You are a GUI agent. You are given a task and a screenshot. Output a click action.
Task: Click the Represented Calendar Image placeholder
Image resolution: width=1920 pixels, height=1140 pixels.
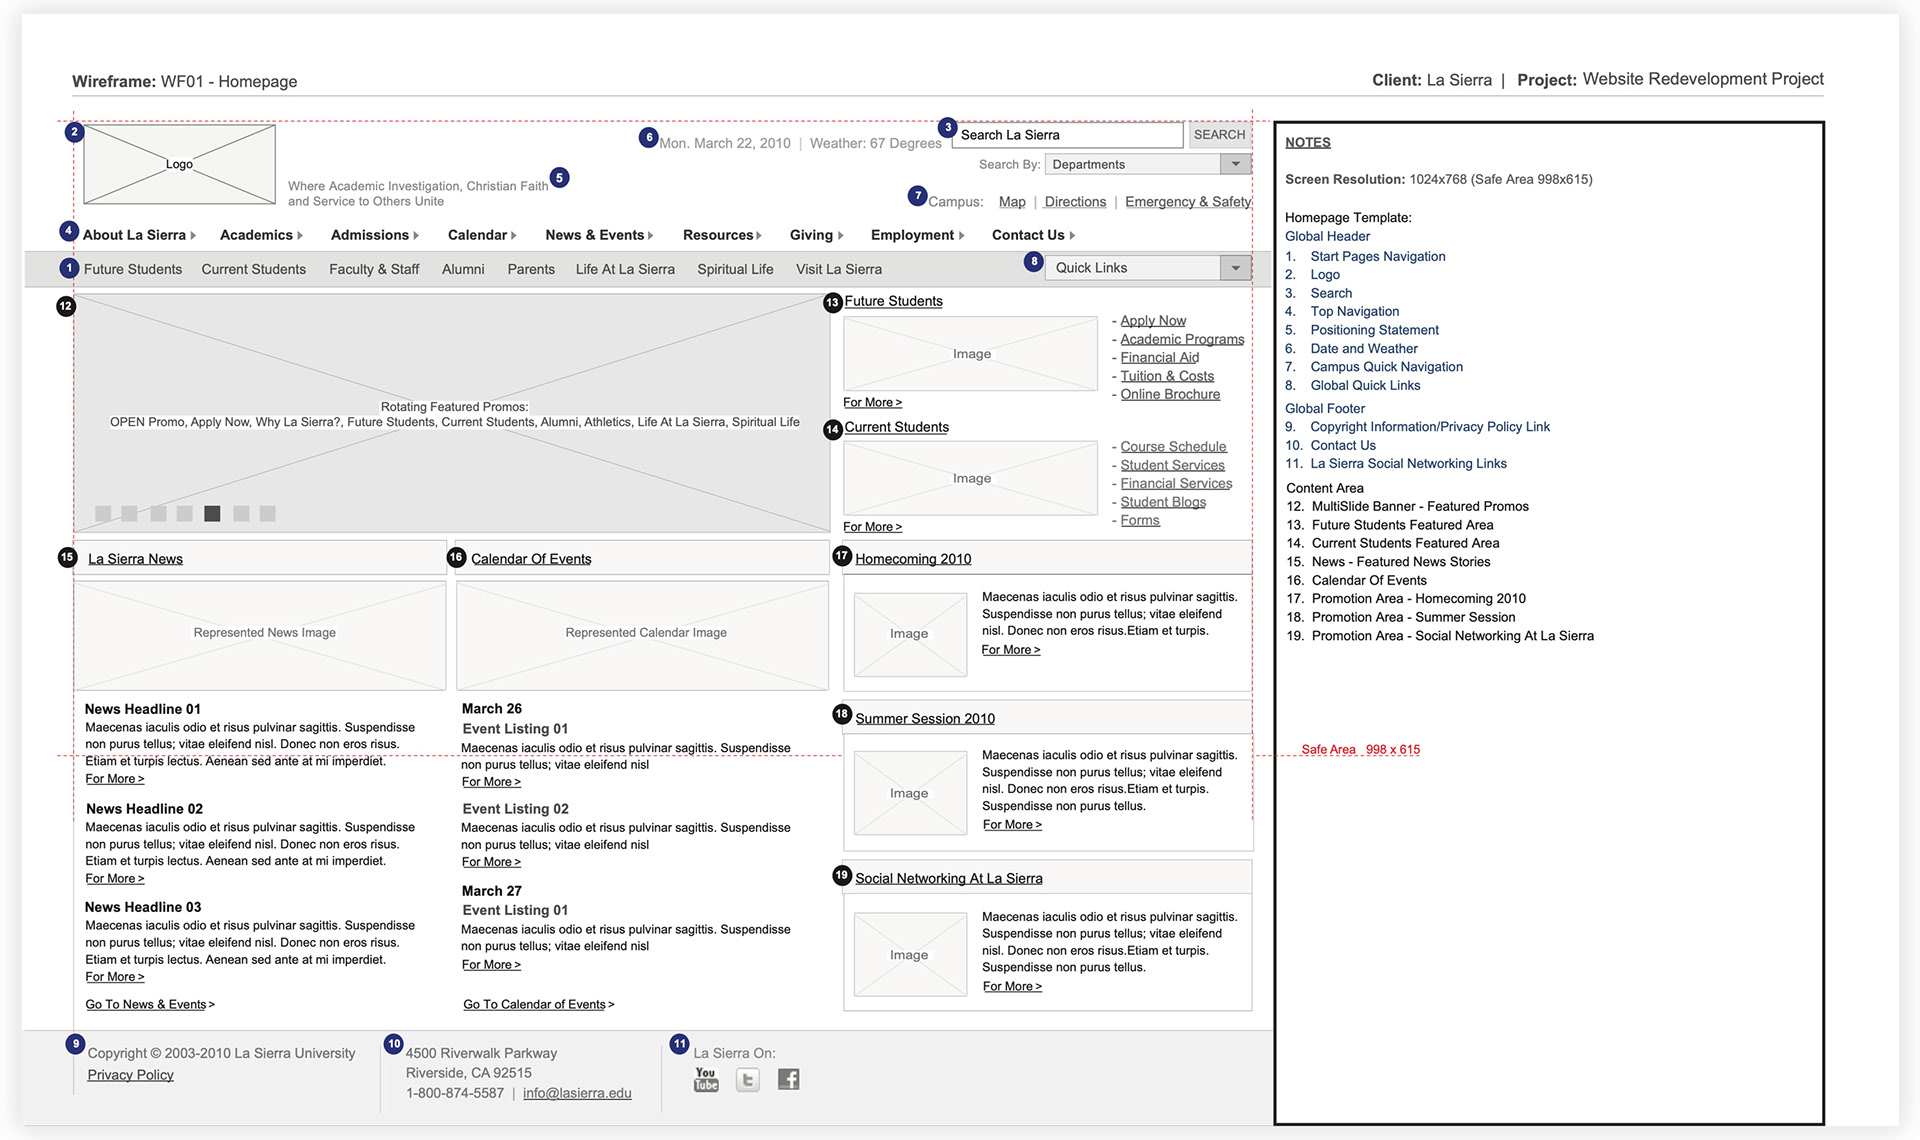642,635
